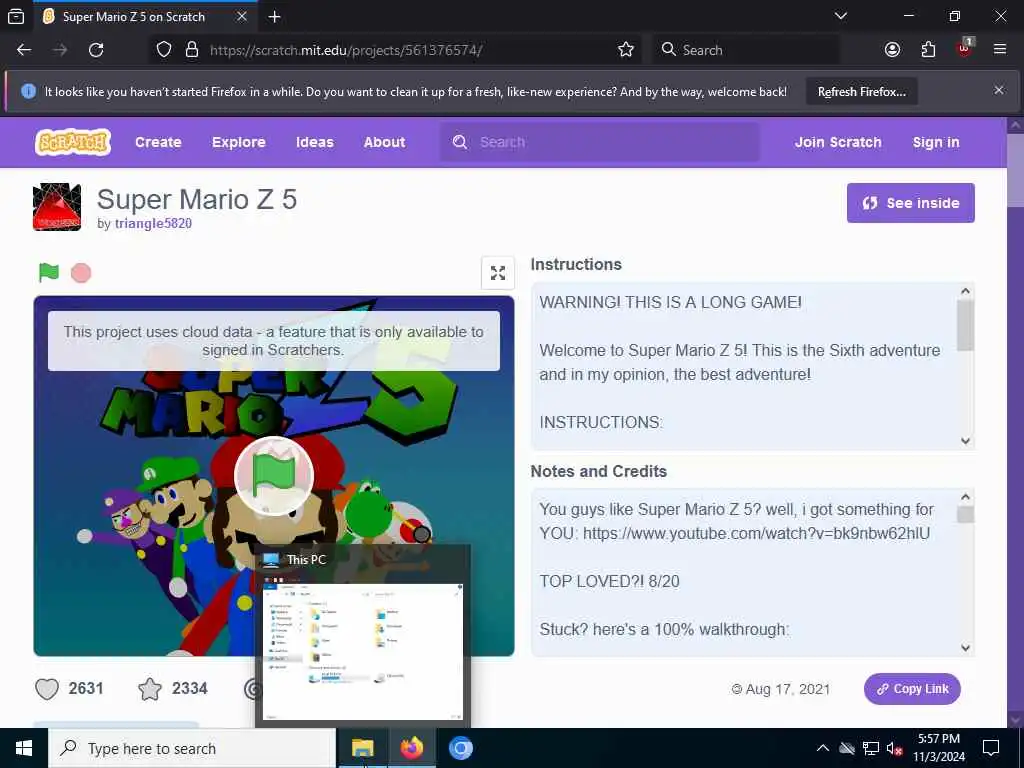Focus the Firefox toolbar Search box
Screen dimensions: 1024x768
[746, 50]
